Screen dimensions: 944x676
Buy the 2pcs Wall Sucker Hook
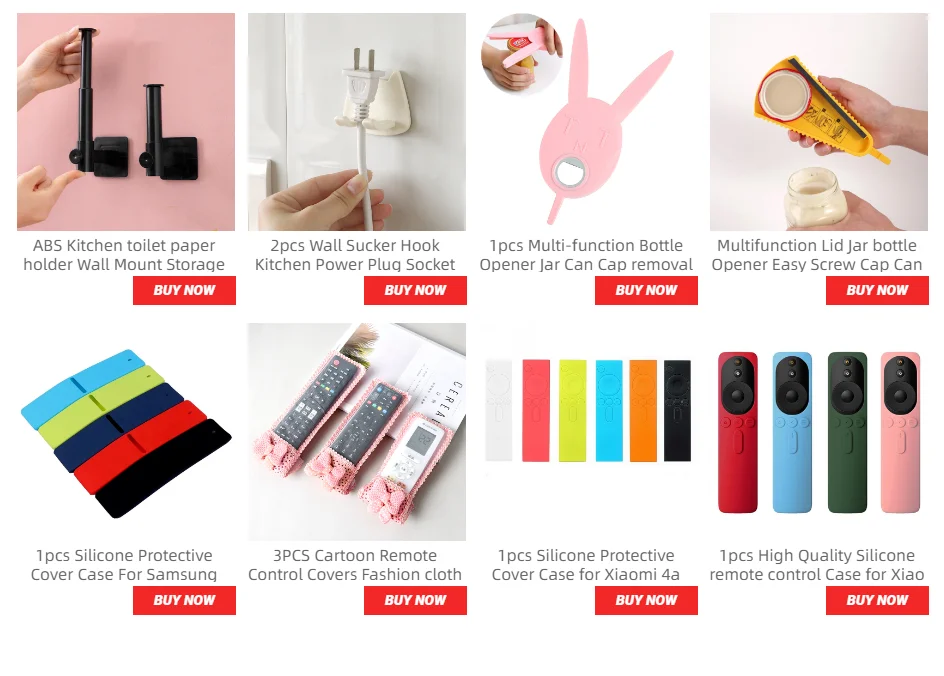415,290
